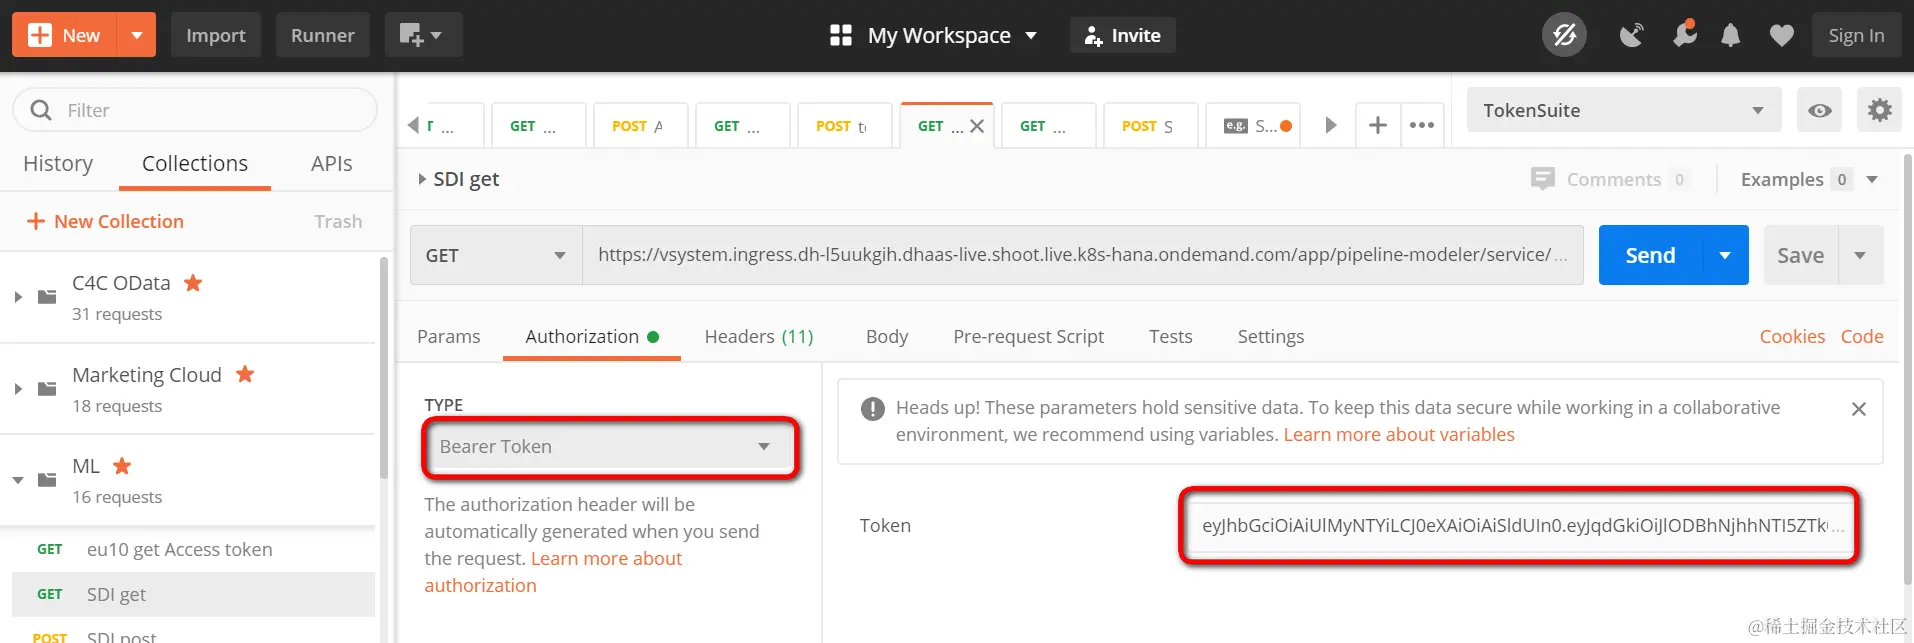Image resolution: width=1914 pixels, height=643 pixels.
Task: Open the wrench settings icon
Action: 1685,35
